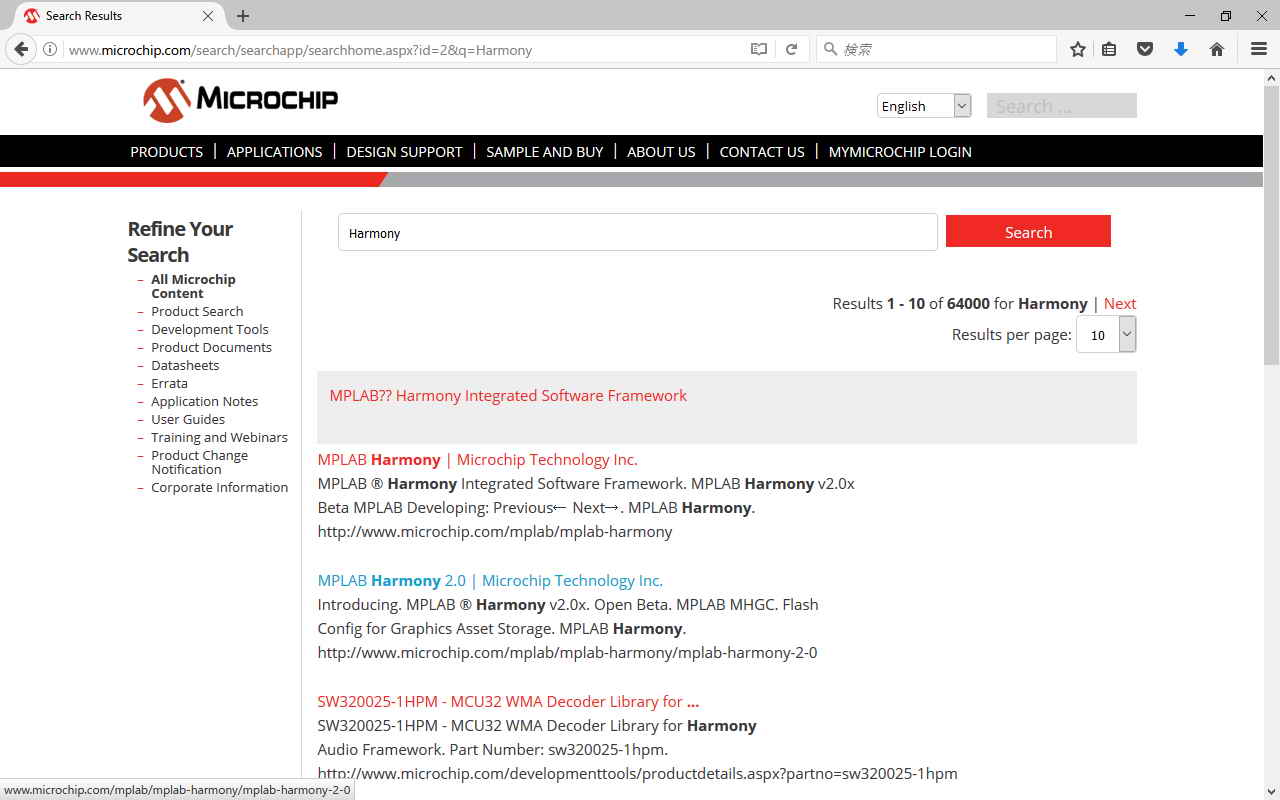Viewport: 1280px width, 800px height.
Task: Go to Next results page
Action: (1120, 303)
